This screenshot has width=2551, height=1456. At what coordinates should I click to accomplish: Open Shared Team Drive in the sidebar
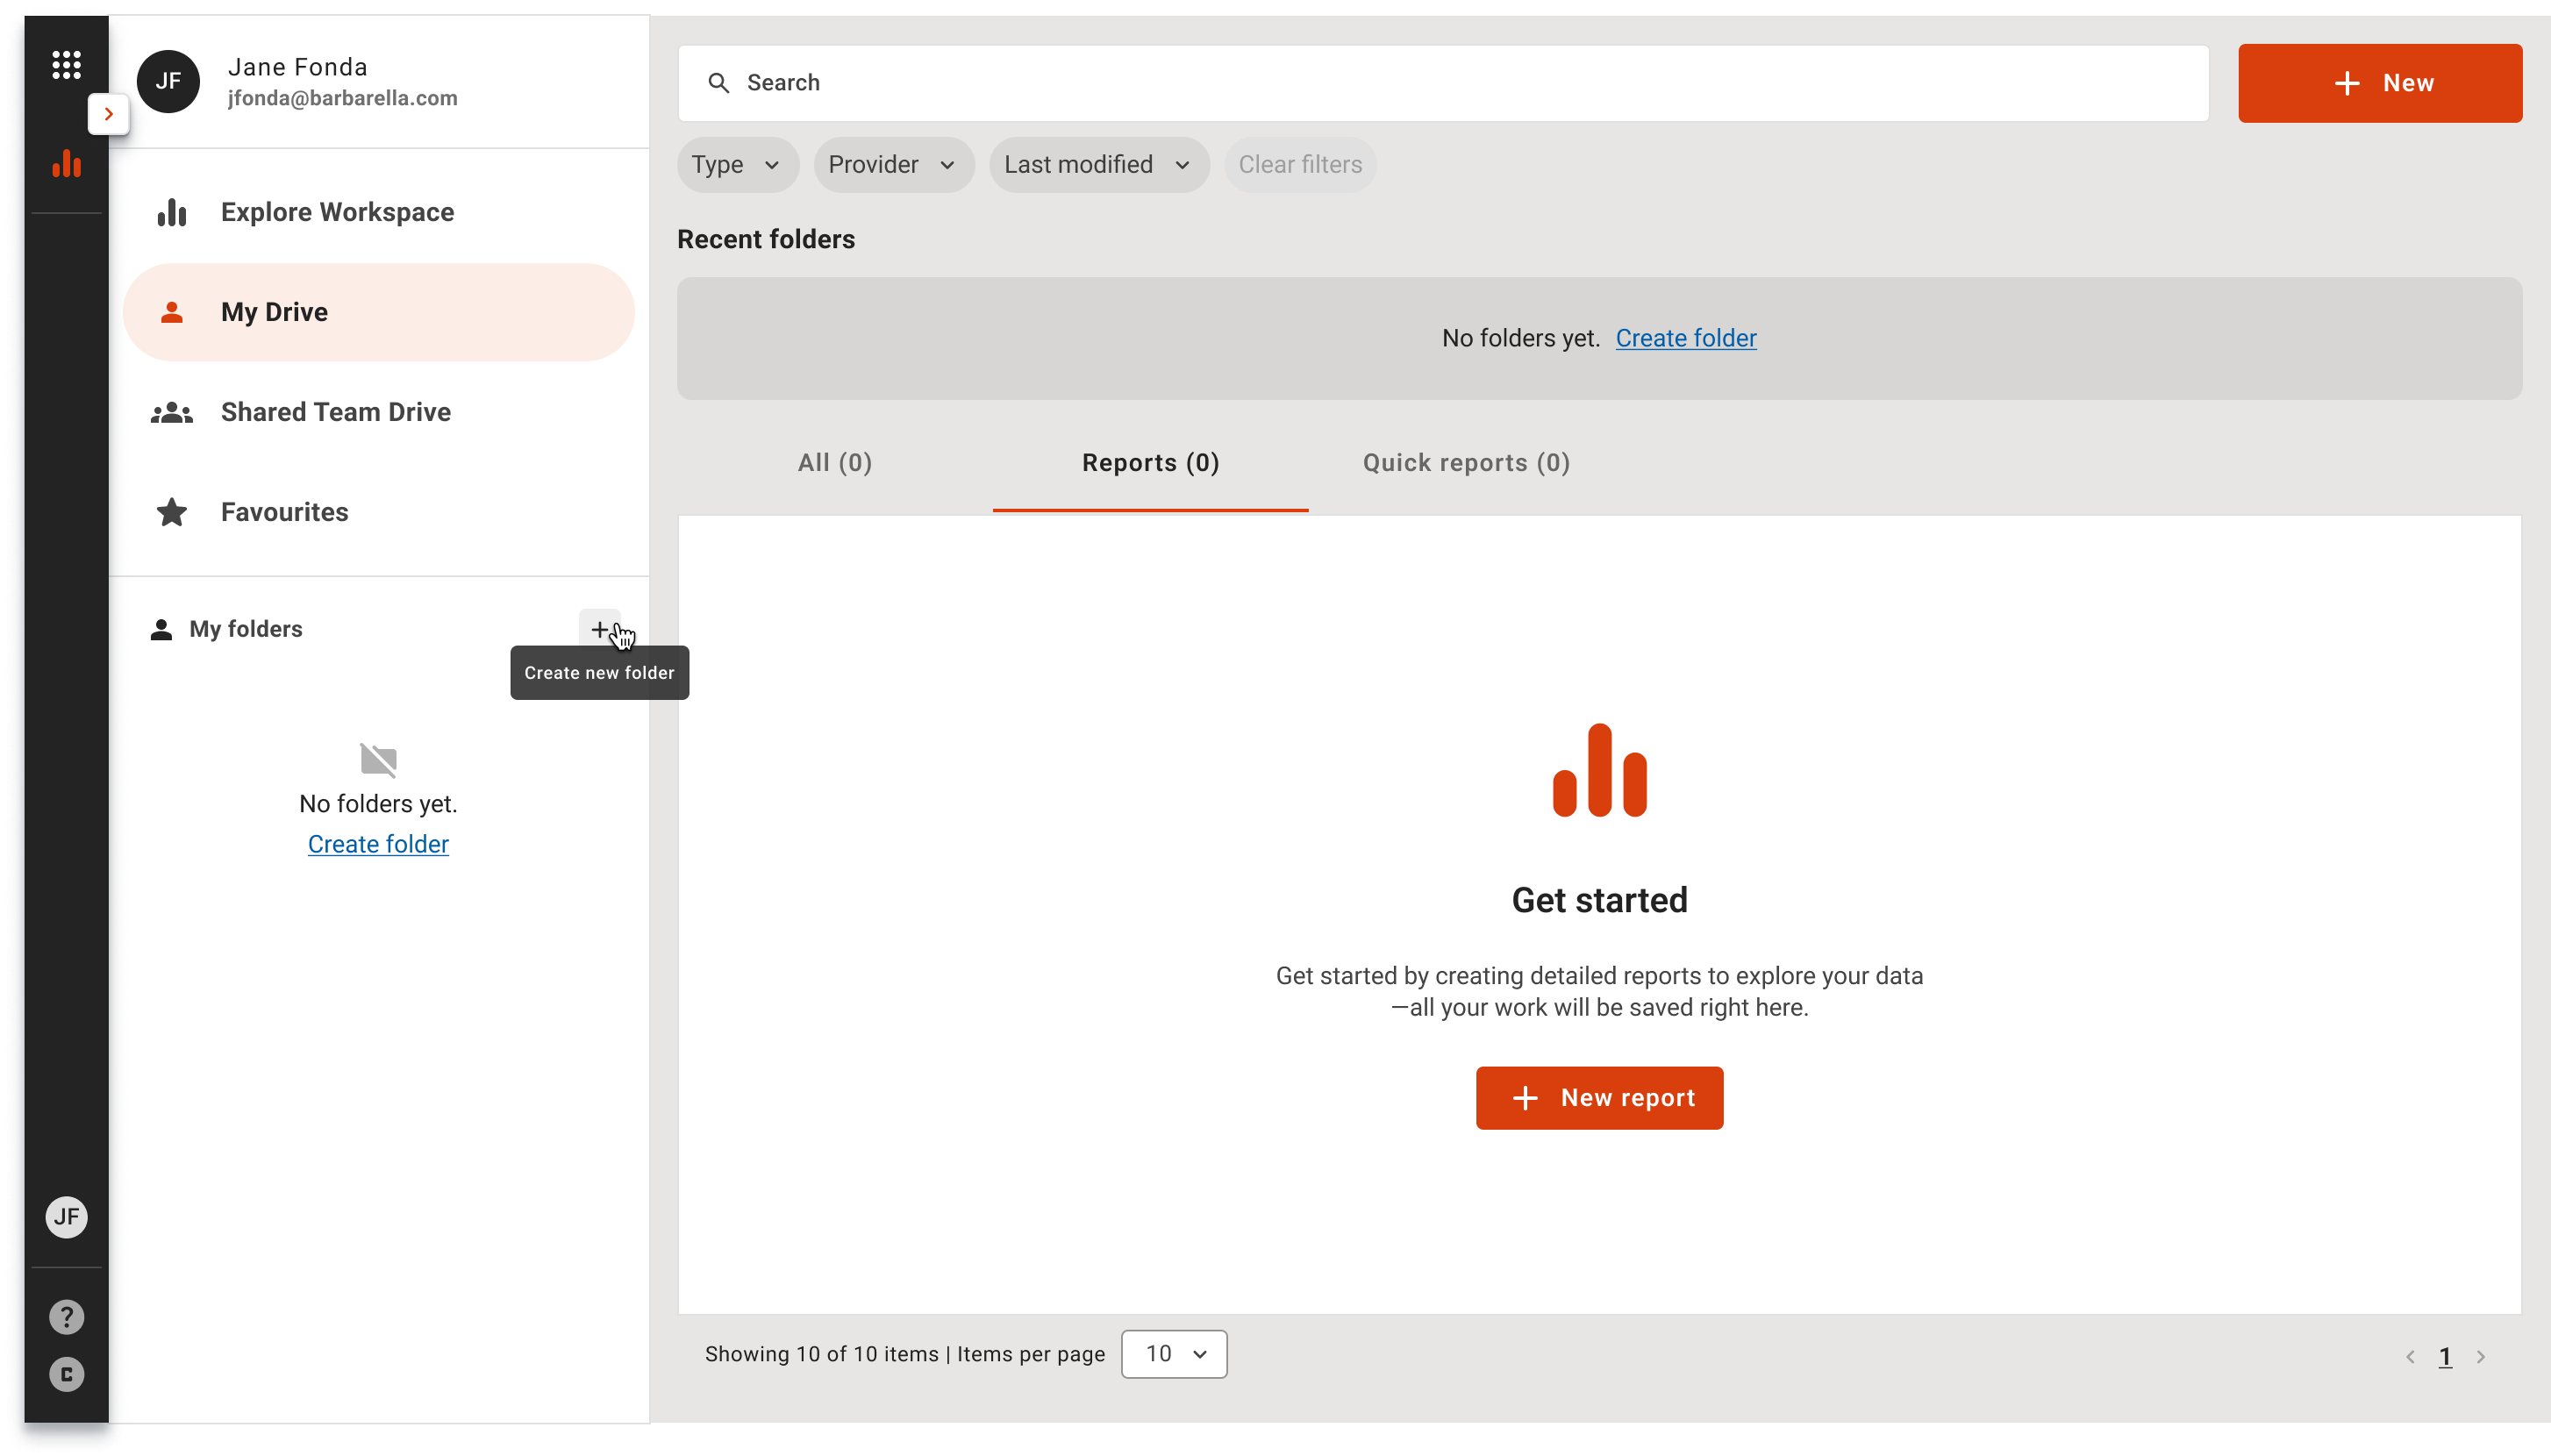[336, 412]
